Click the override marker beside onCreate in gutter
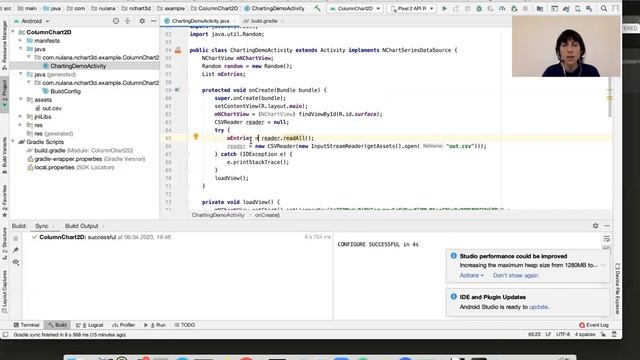The image size is (640, 360). [177, 90]
